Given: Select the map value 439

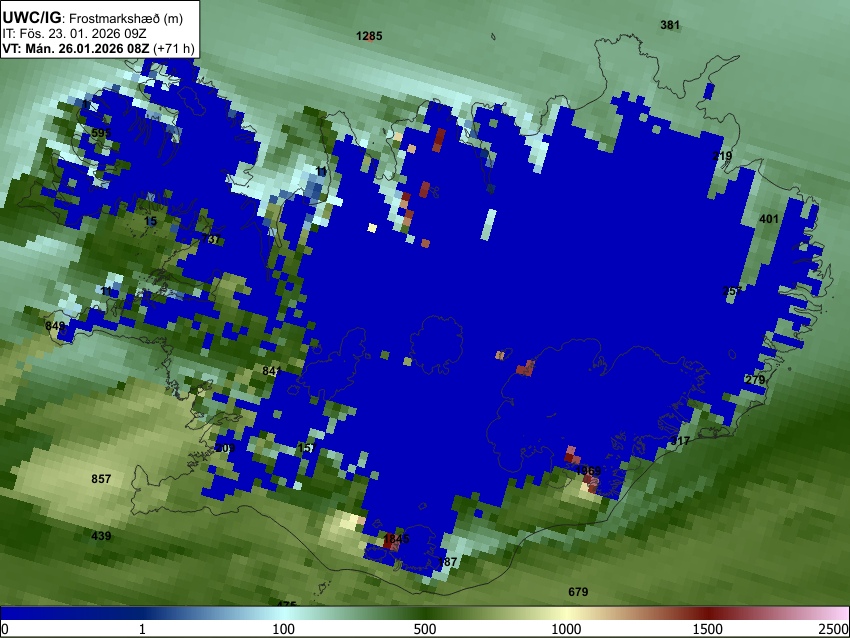Looking at the screenshot, I should pos(101,536).
